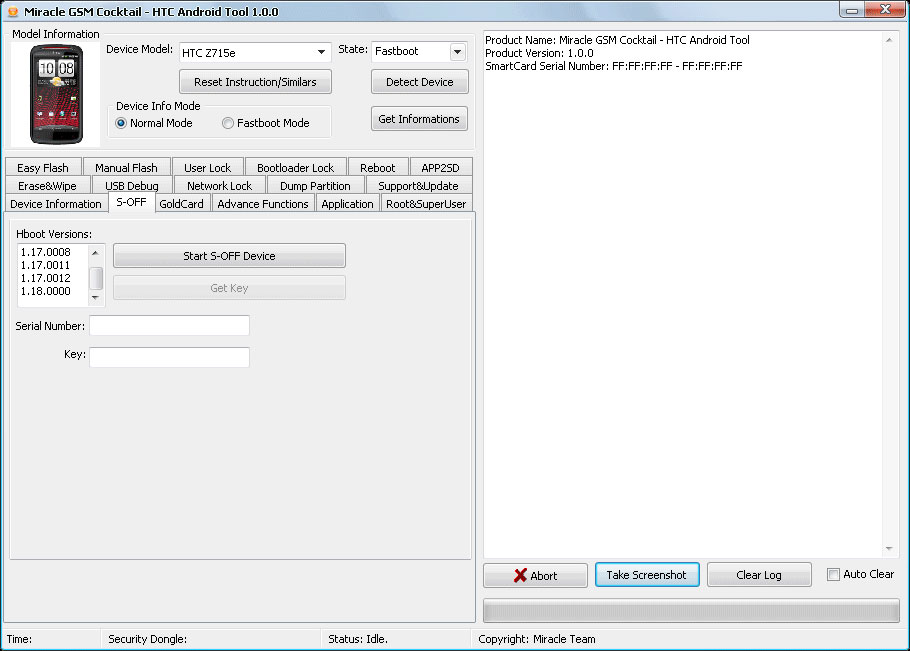Click the HTC phone thumbnail image
This screenshot has height=651, width=910.
(x=56, y=95)
